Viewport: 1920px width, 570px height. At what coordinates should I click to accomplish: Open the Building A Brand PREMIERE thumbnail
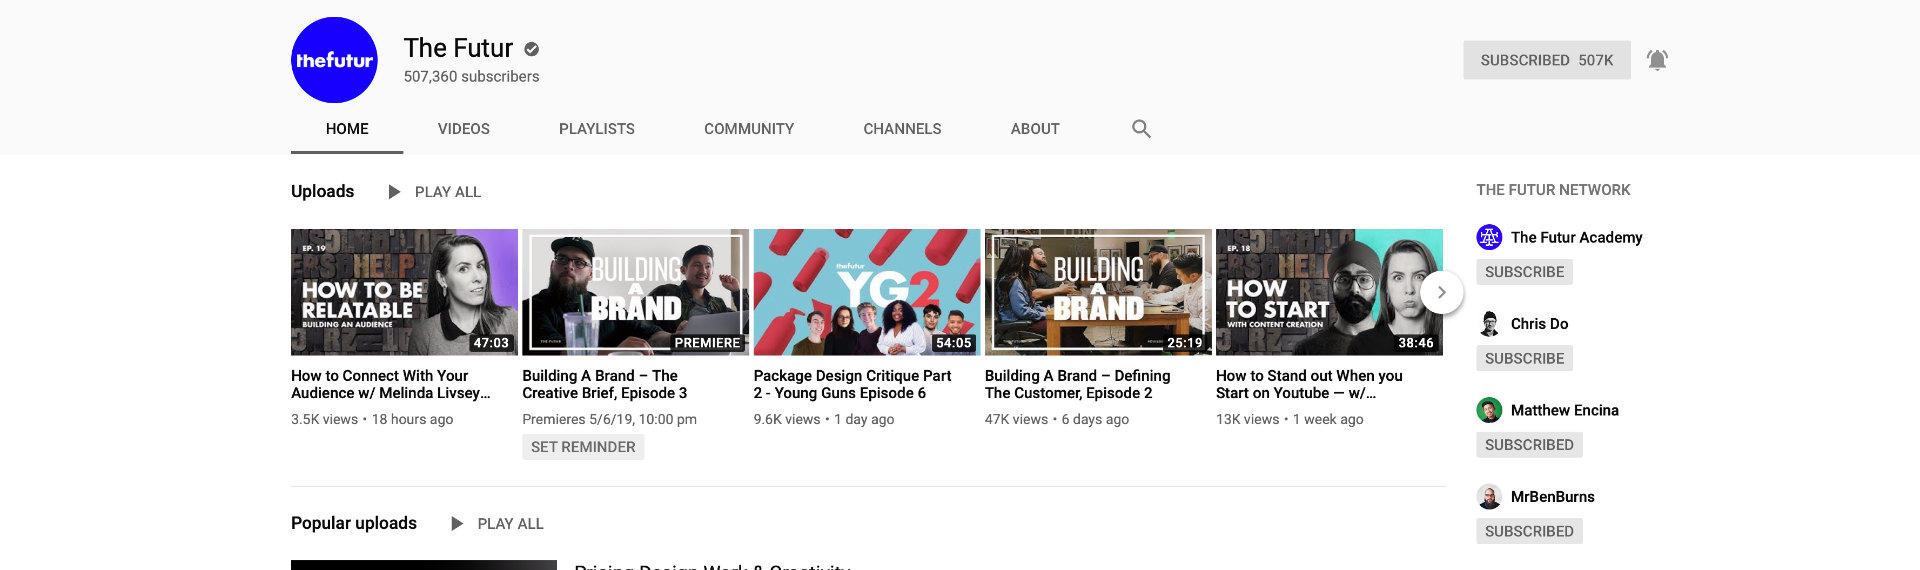[x=635, y=292]
